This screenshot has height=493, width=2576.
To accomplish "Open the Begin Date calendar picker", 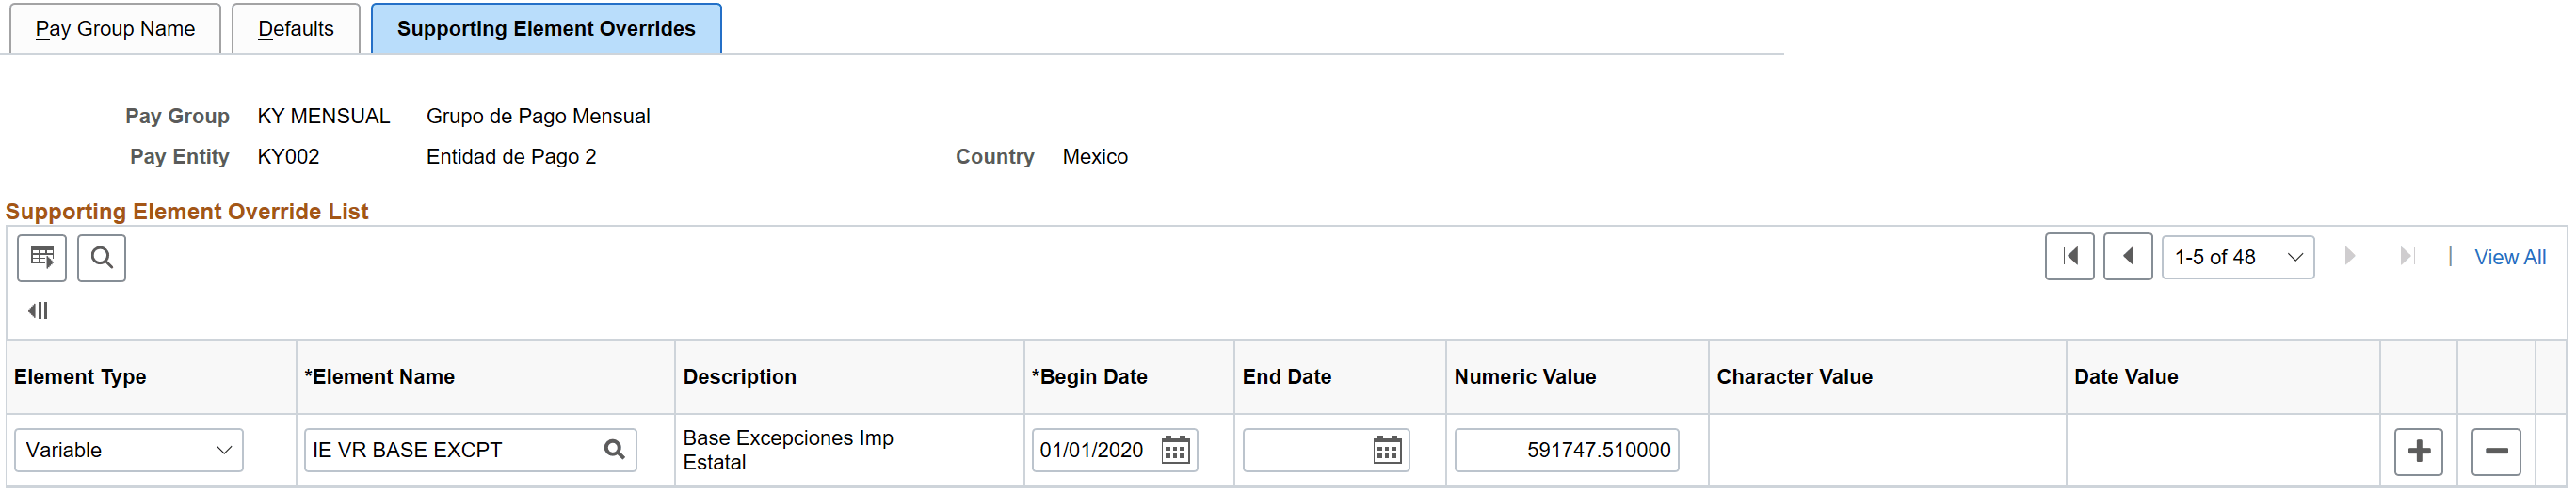I will click(x=1175, y=450).
